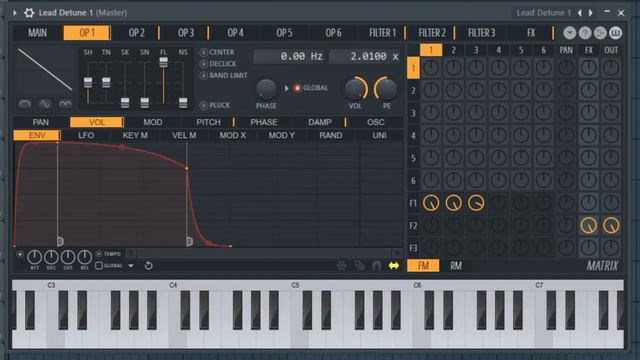640x360 pixels.
Task: Switch to the OP 2 tab
Action: [x=136, y=33]
